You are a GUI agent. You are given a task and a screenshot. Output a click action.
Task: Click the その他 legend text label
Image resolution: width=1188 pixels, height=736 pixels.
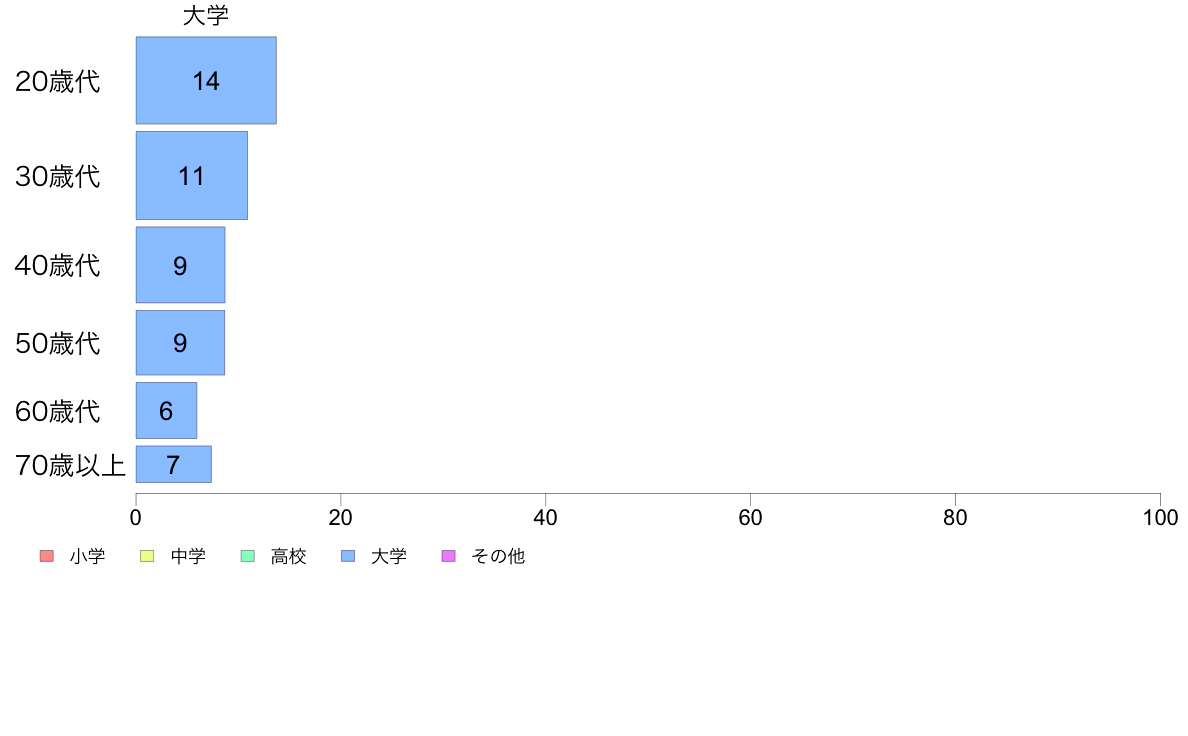point(498,556)
